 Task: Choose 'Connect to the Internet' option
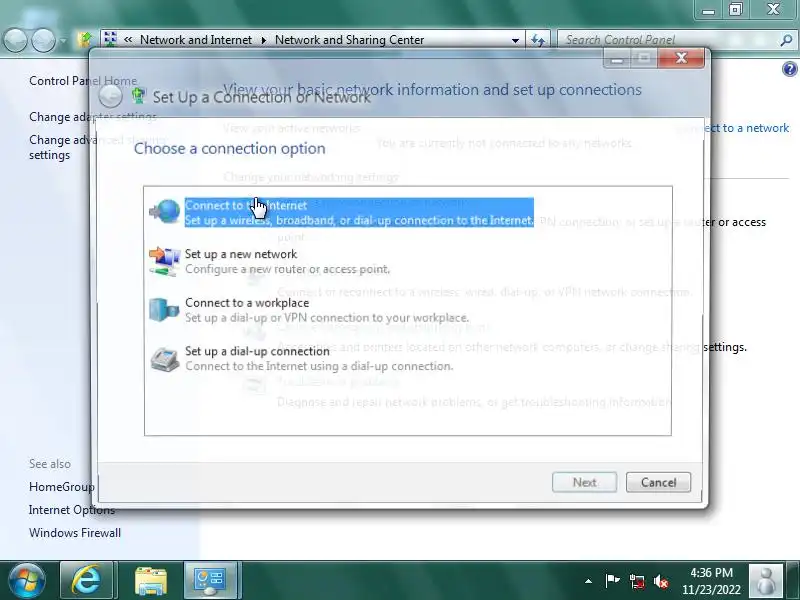point(359,212)
